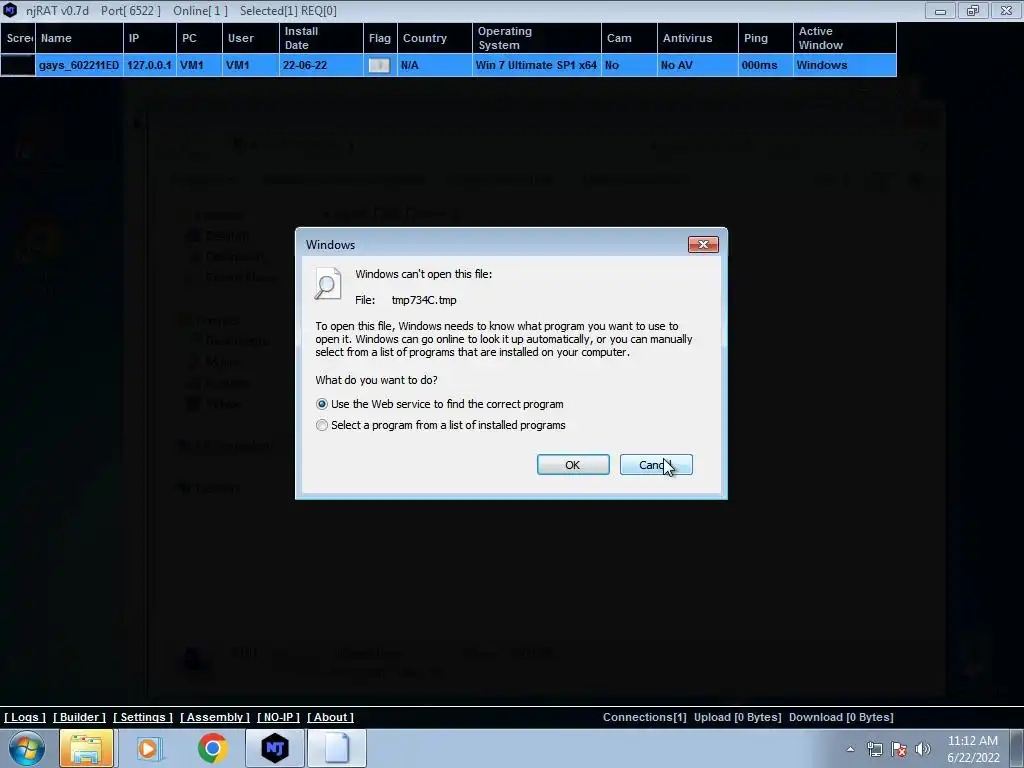The image size is (1024, 768).
Task: Click the blank file taskbar icon
Action: click(337, 748)
